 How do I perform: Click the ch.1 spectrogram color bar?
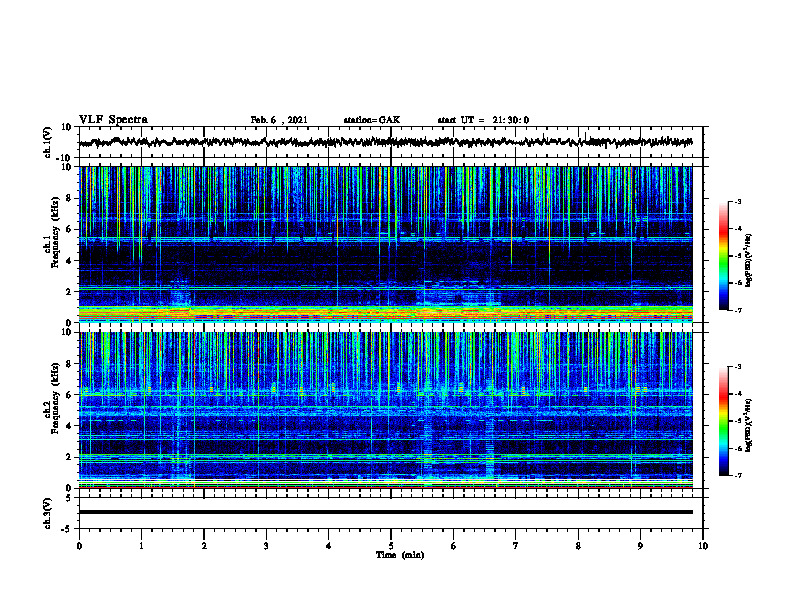click(723, 256)
